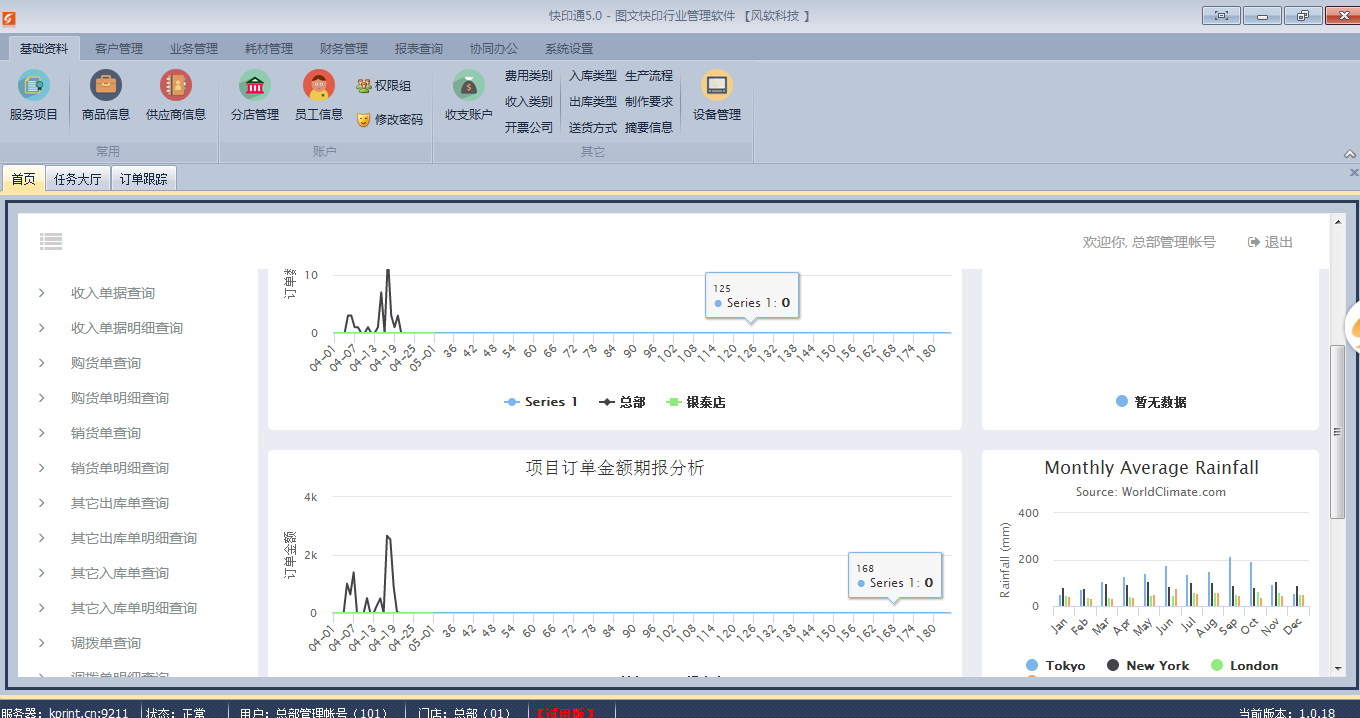Click the 商品信息 product info icon

(x=106, y=88)
